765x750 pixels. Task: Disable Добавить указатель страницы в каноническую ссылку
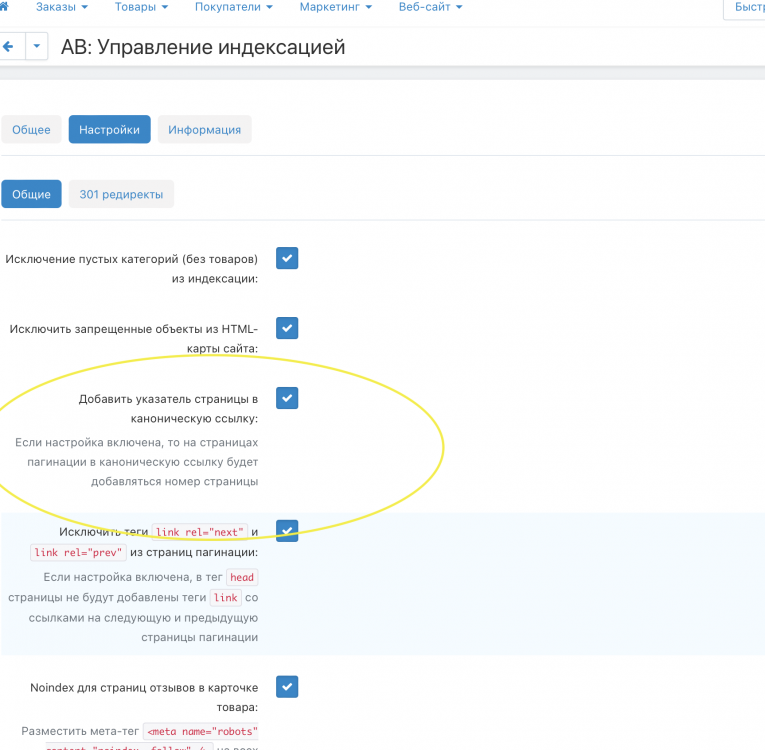click(287, 398)
